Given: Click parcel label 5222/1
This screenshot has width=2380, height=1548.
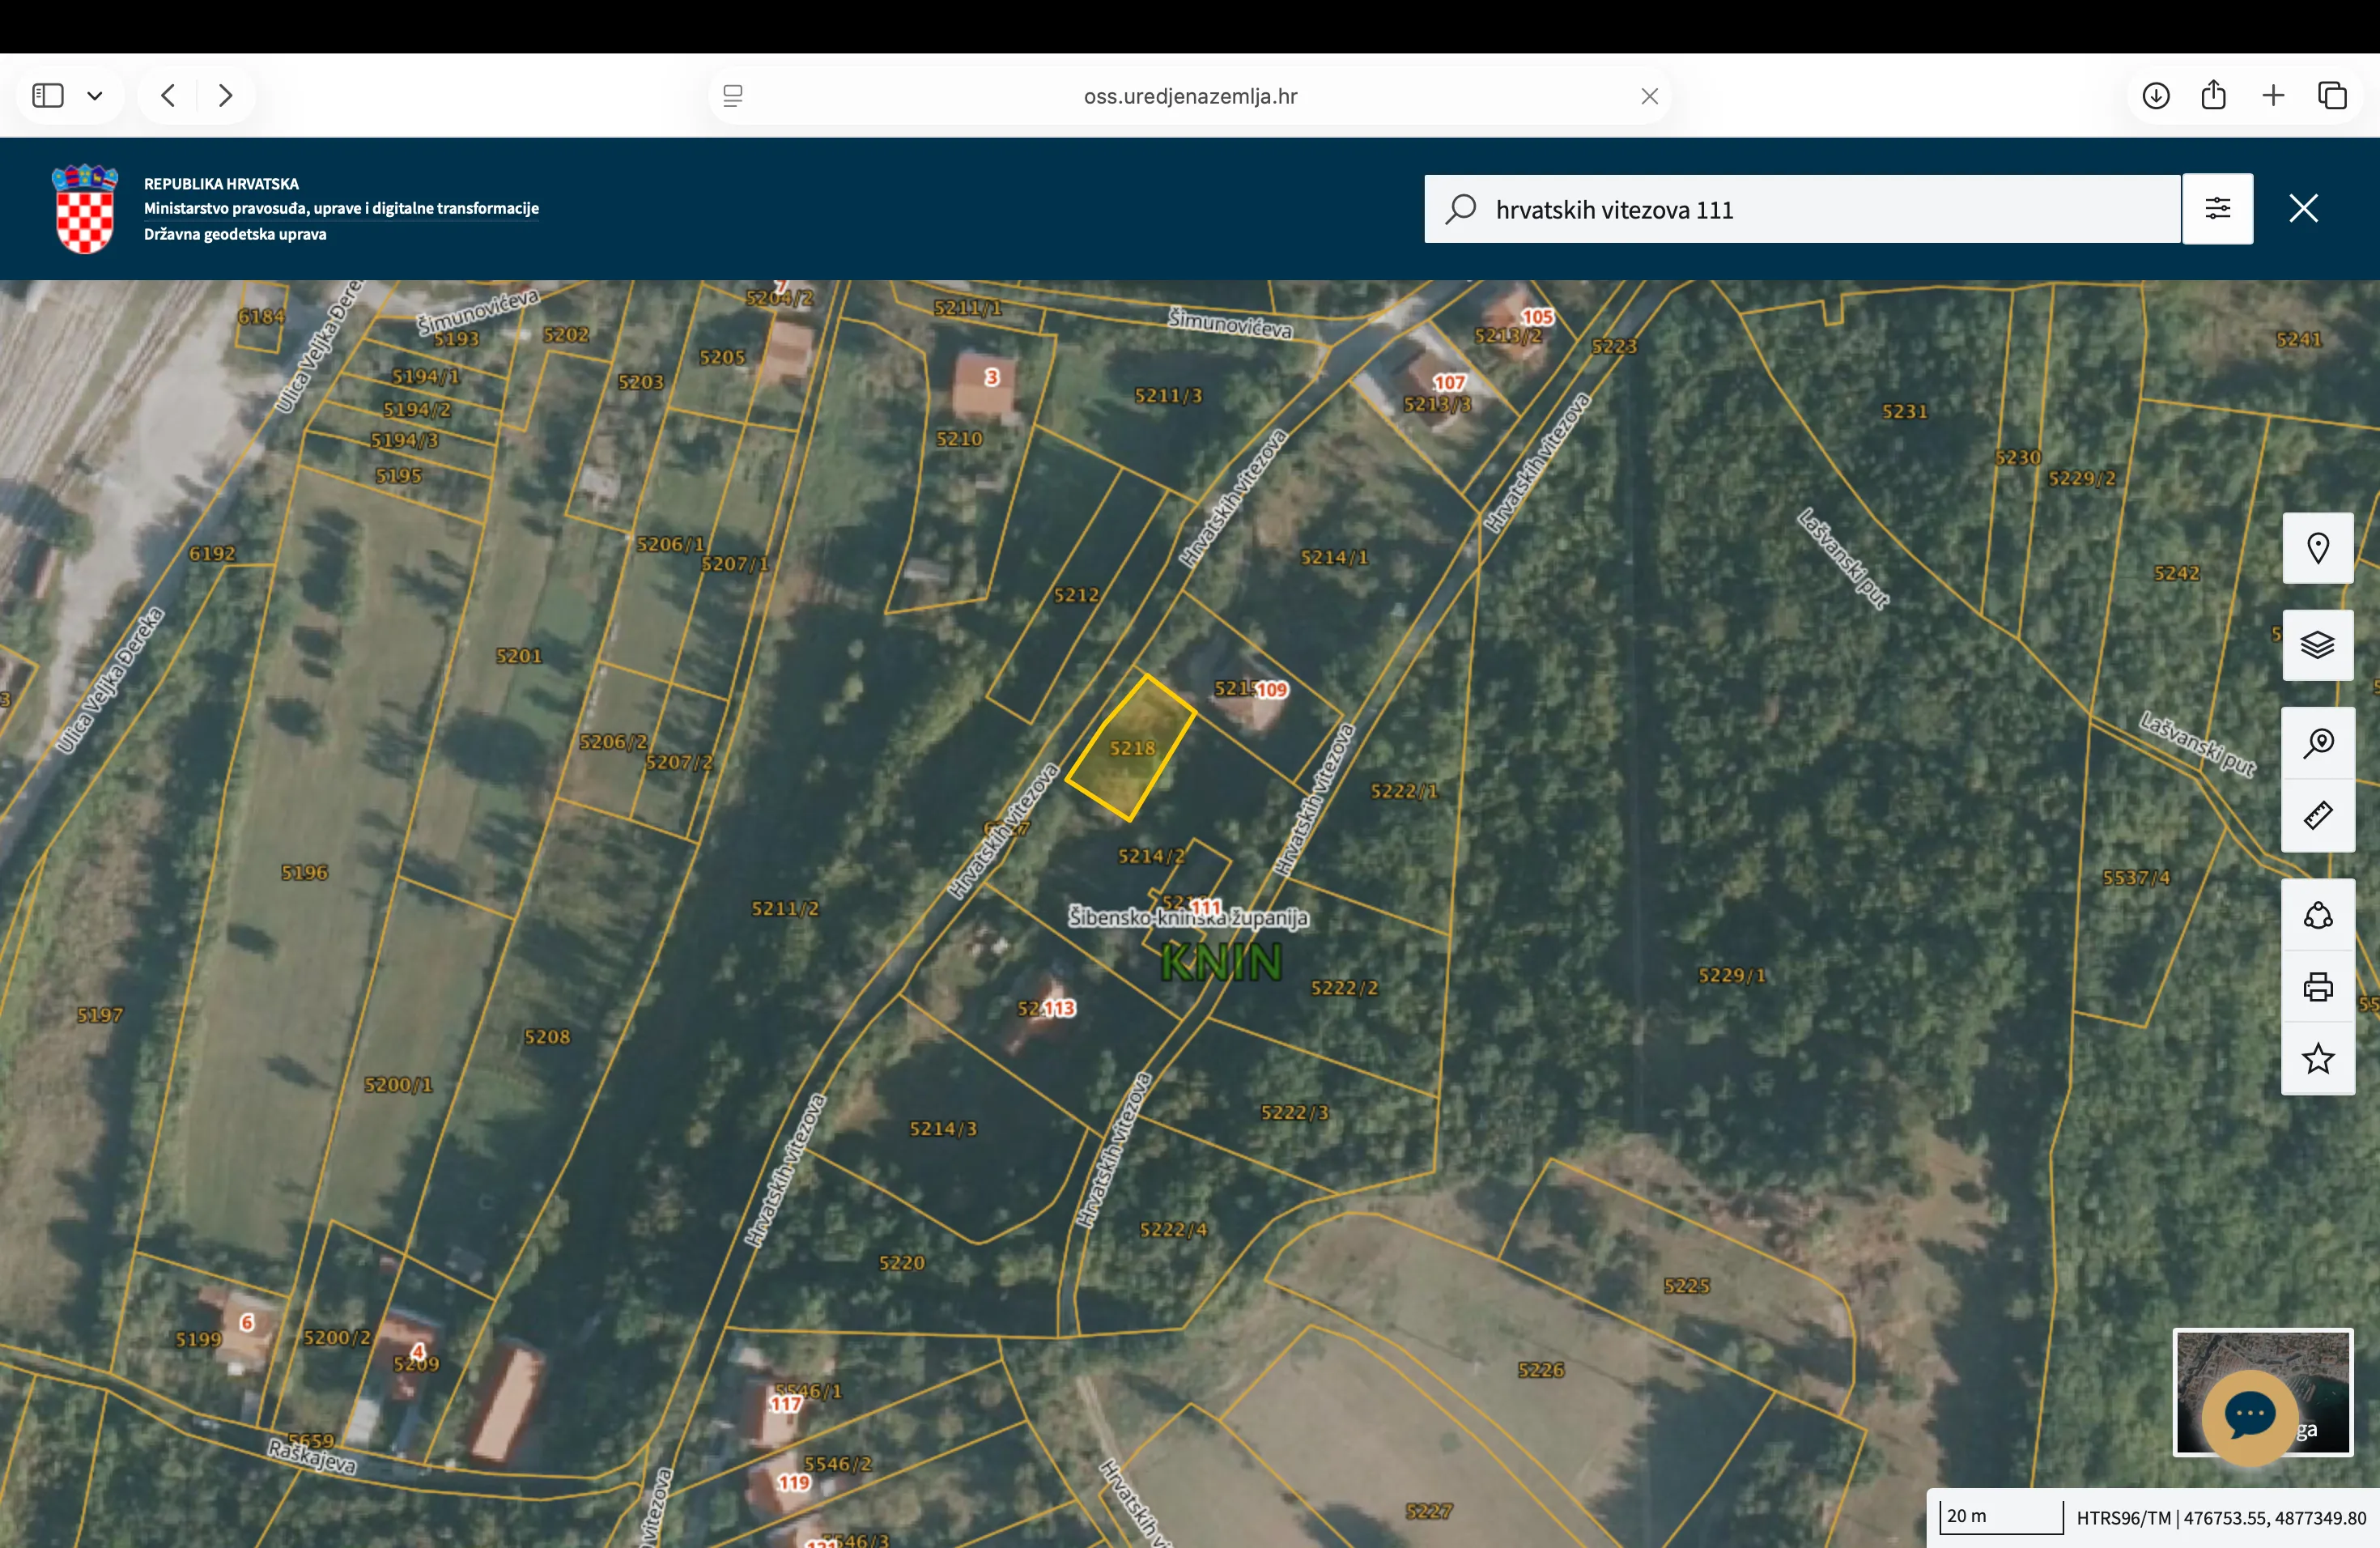Looking at the screenshot, I should (1404, 791).
